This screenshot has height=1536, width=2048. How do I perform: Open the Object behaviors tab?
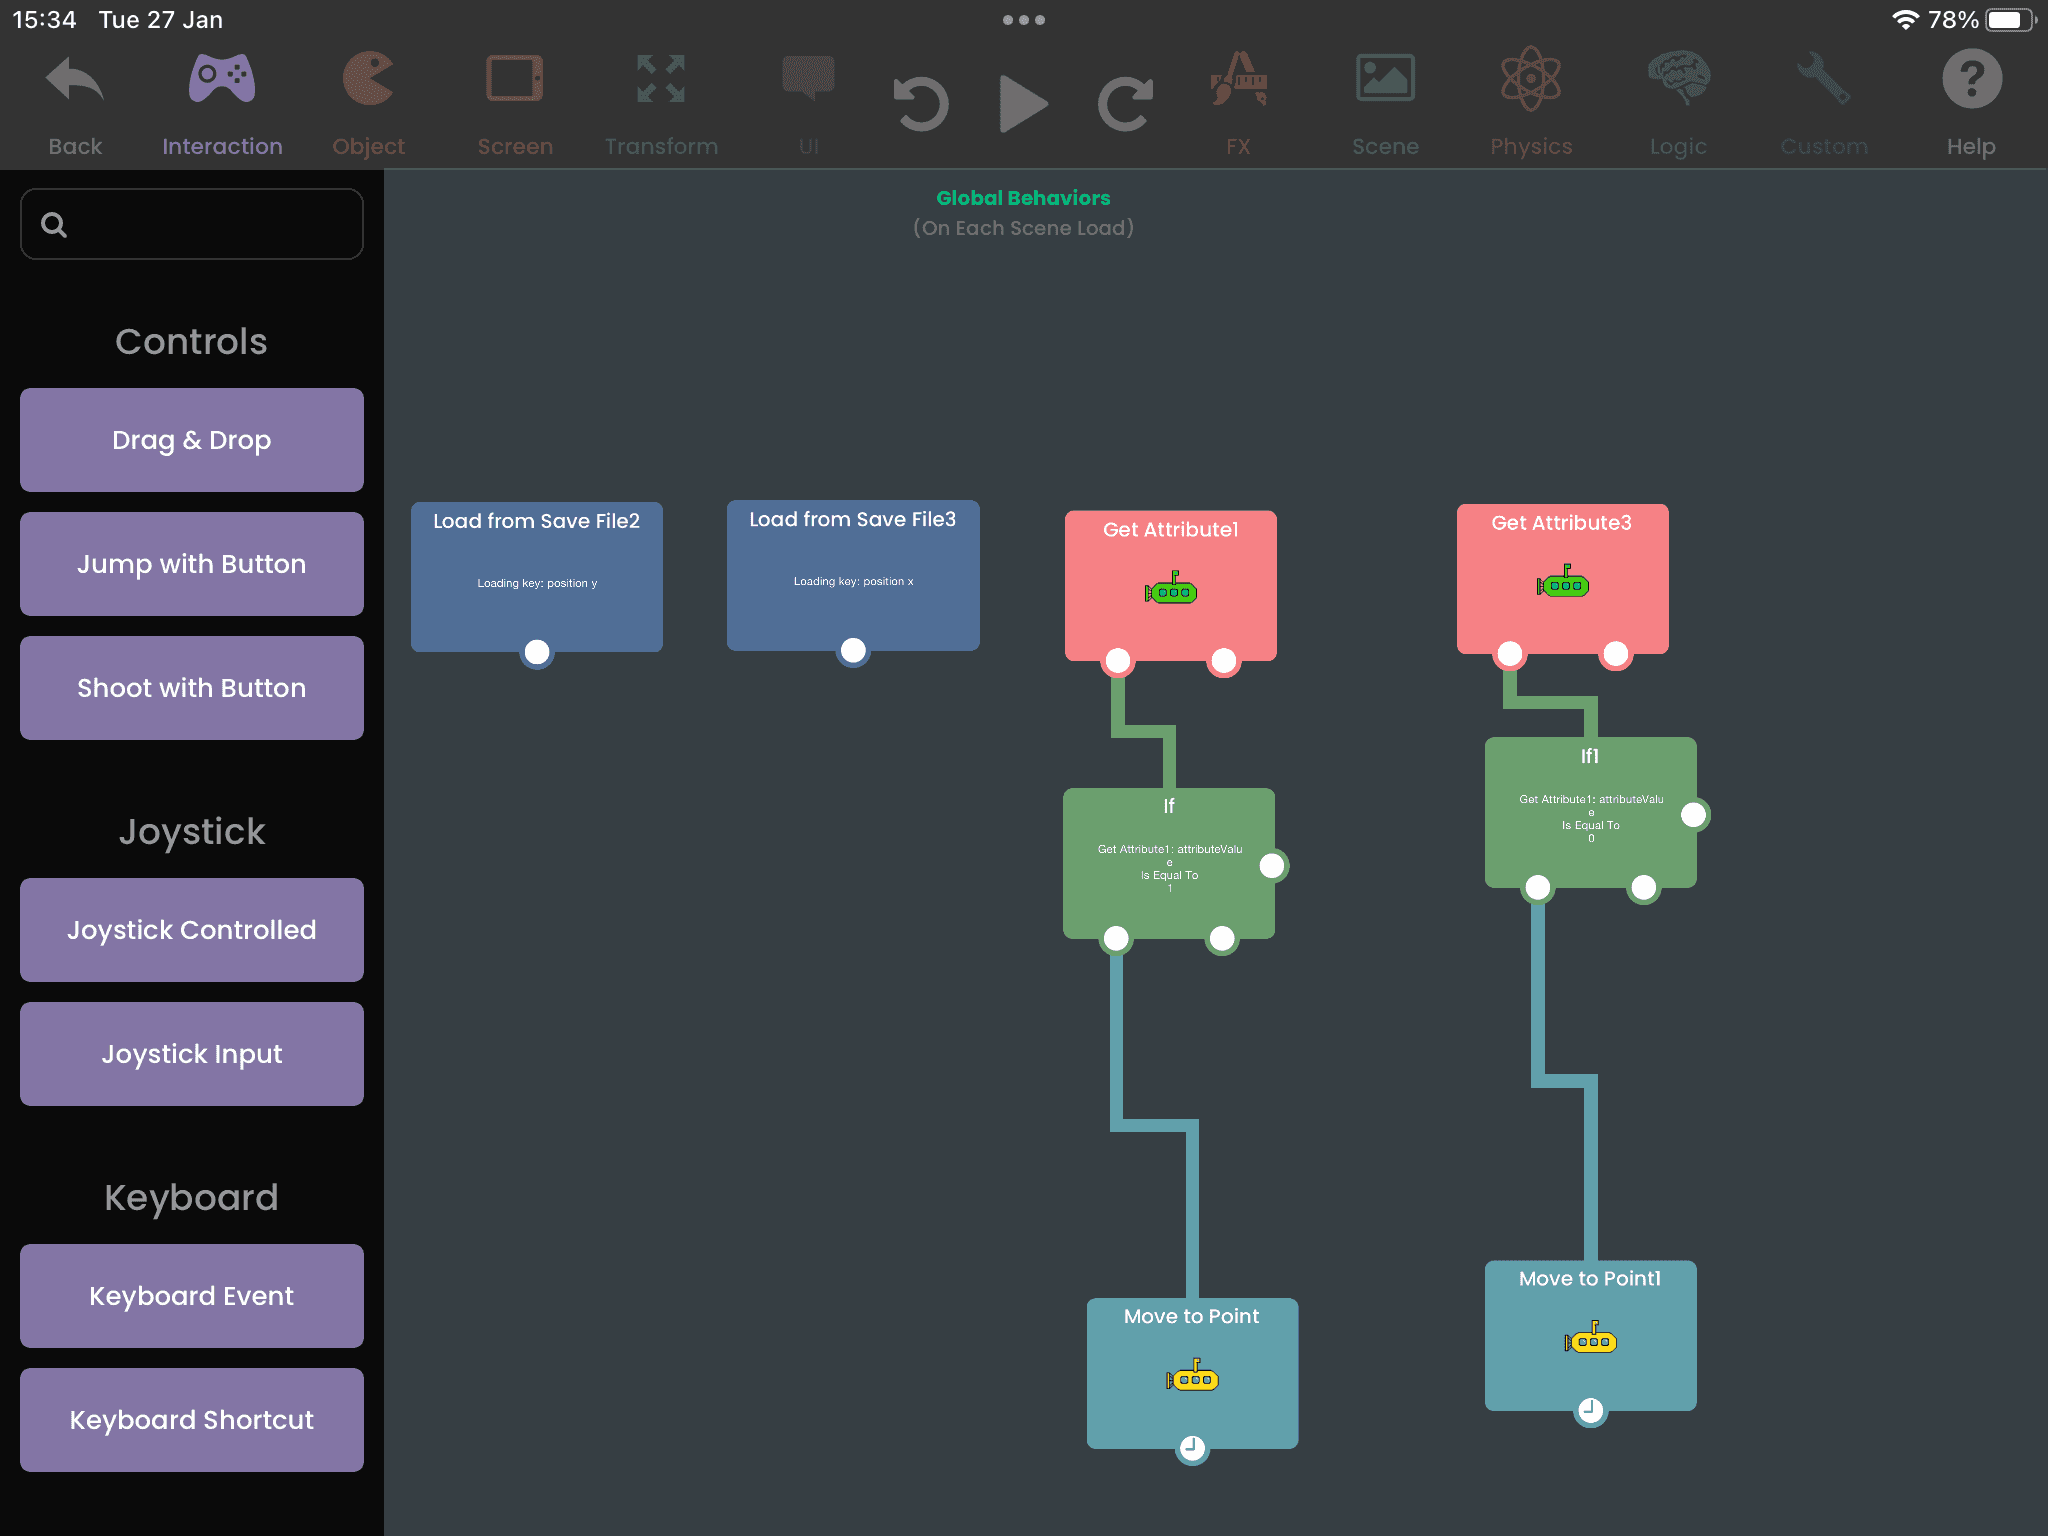click(368, 102)
